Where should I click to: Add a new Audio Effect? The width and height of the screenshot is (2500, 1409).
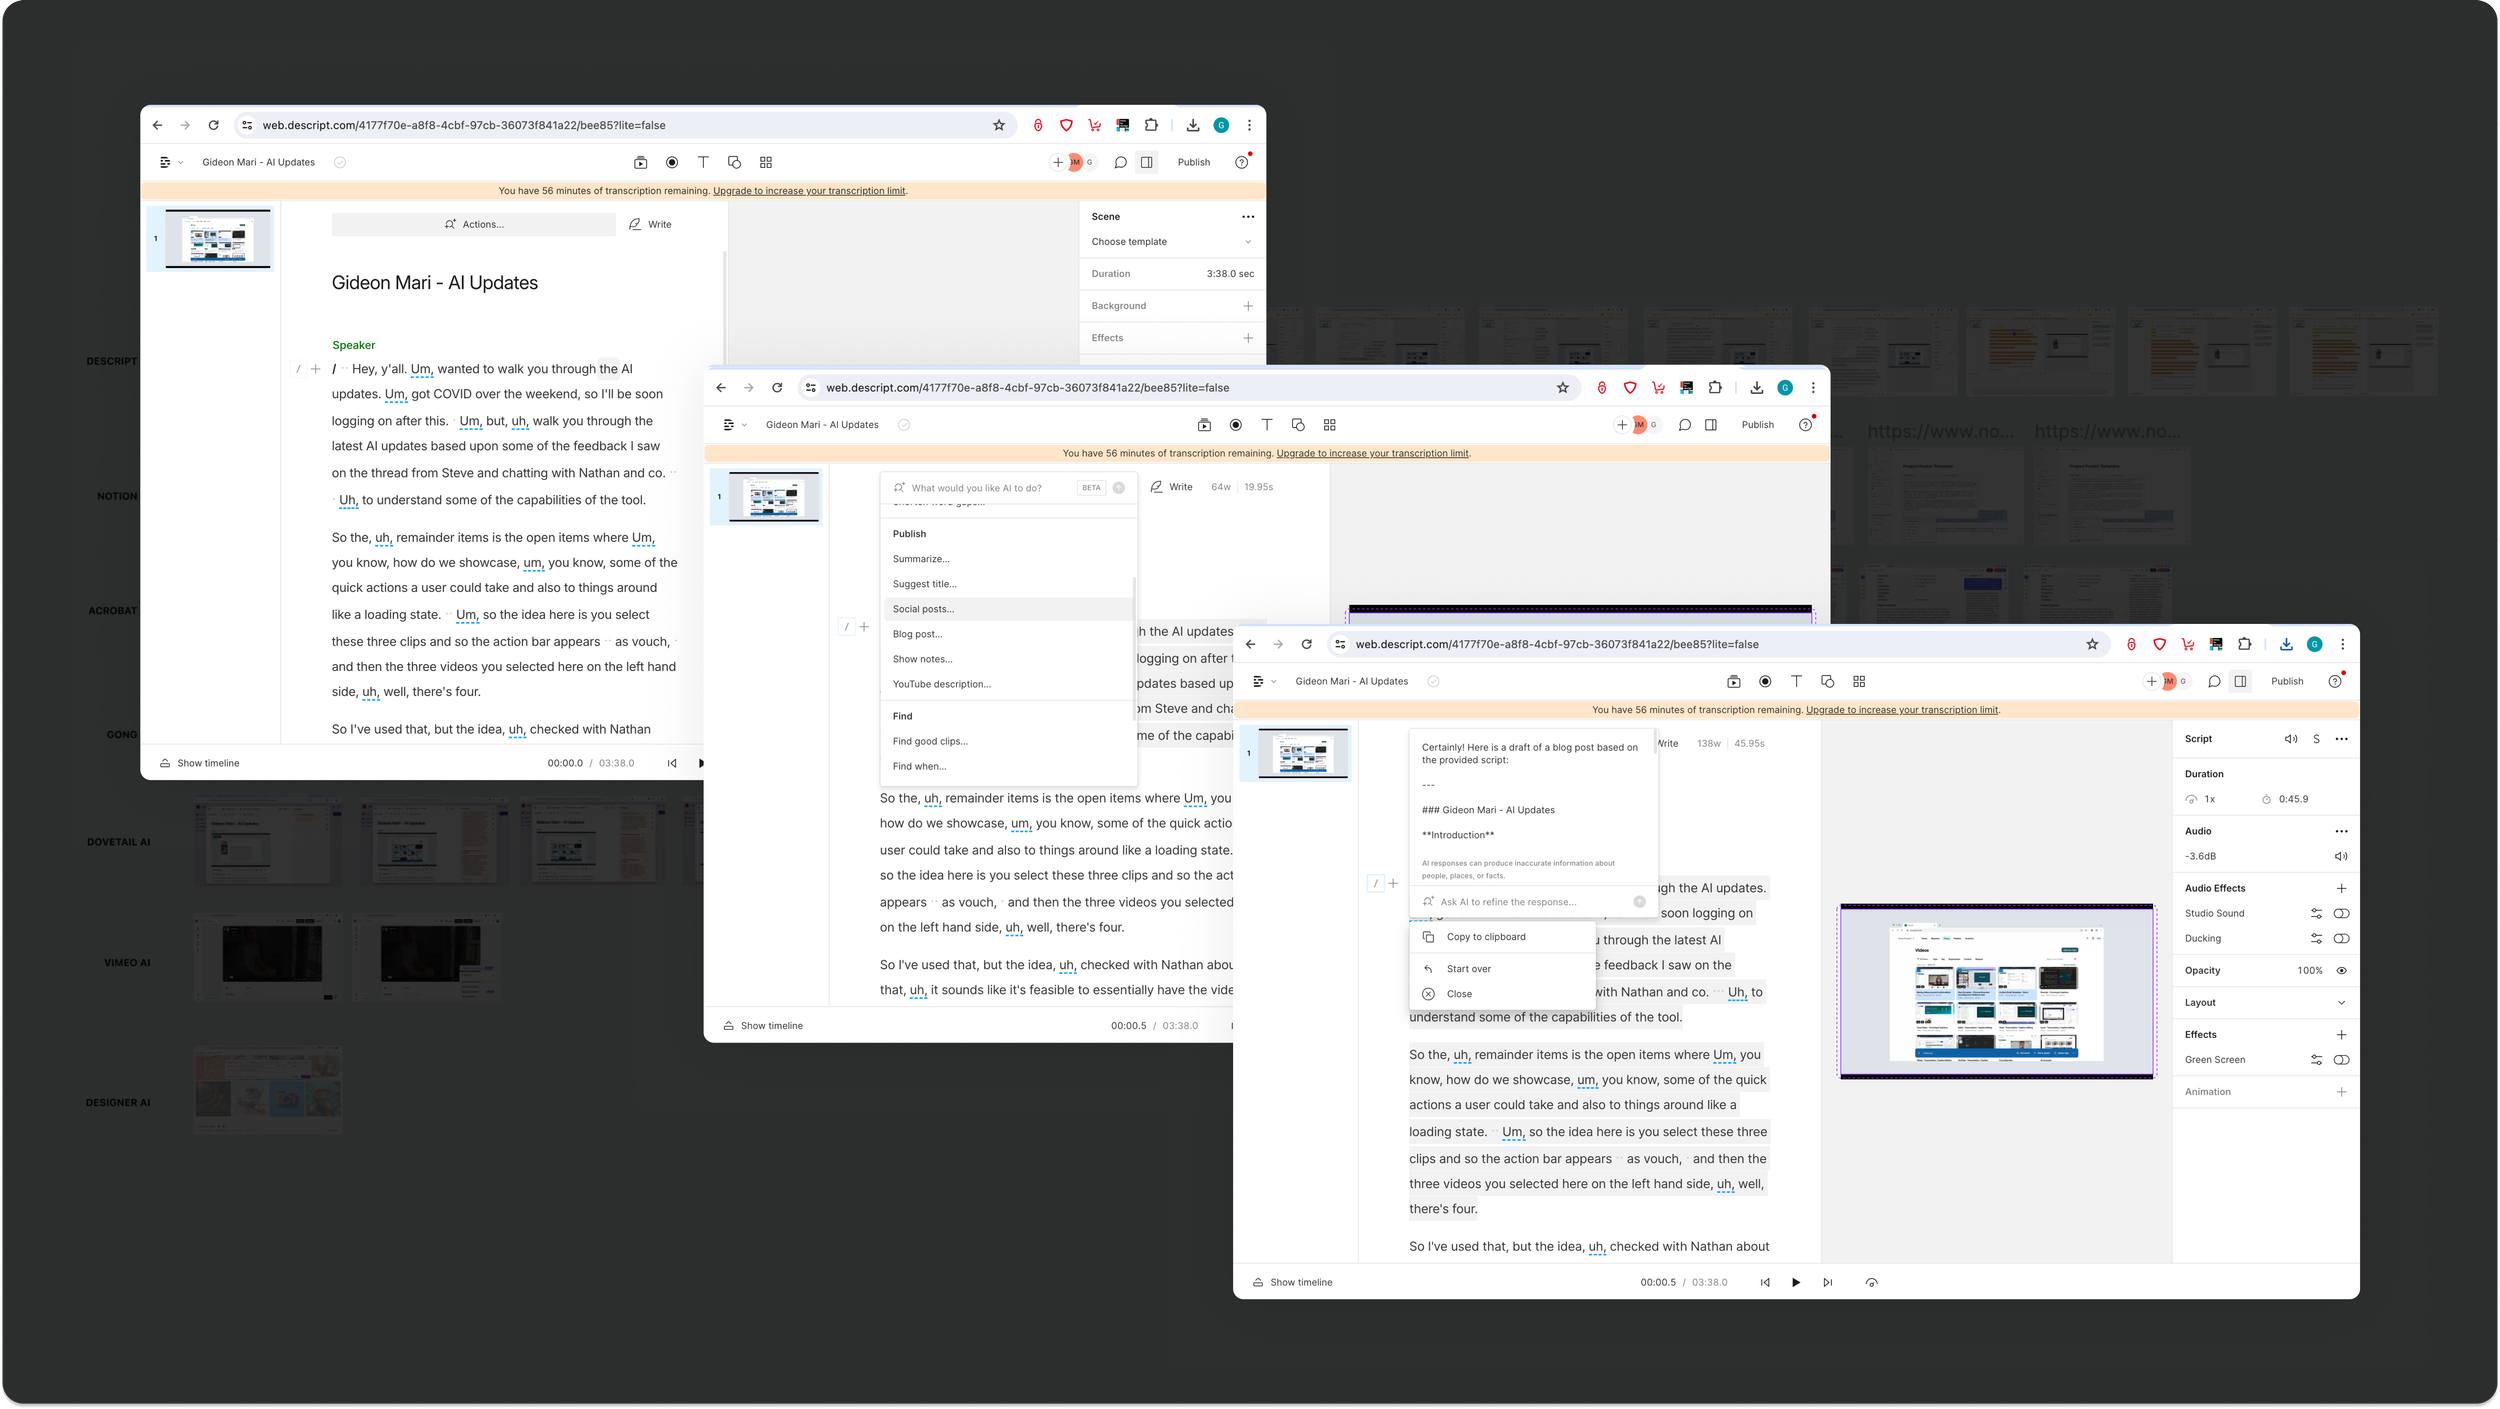click(2341, 888)
